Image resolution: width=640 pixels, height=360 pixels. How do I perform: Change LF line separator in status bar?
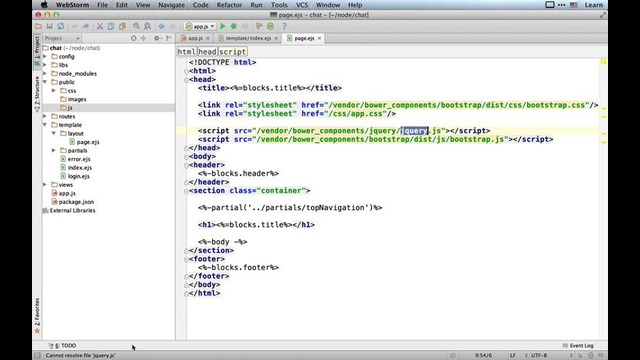[513, 356]
